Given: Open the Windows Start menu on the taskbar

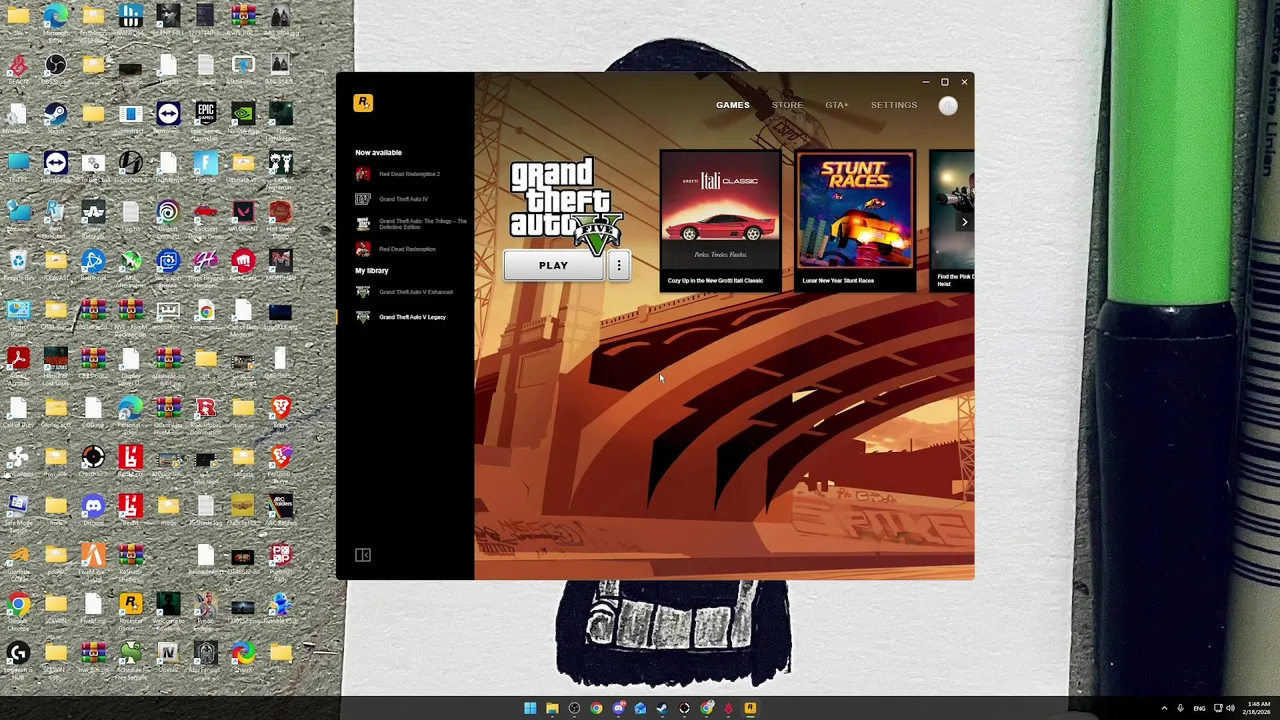Looking at the screenshot, I should 530,708.
